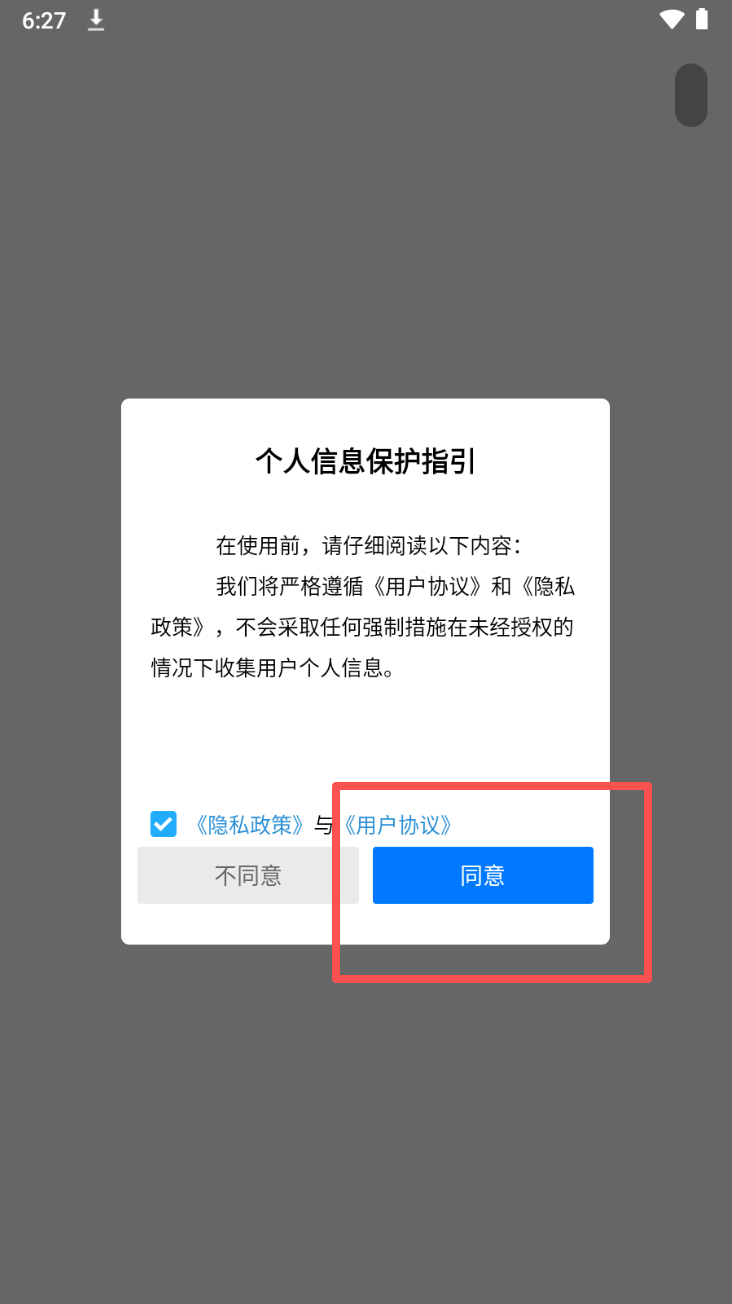
Task: Open the 《用户协议》 link above the 同意 button
Action: (x=398, y=825)
